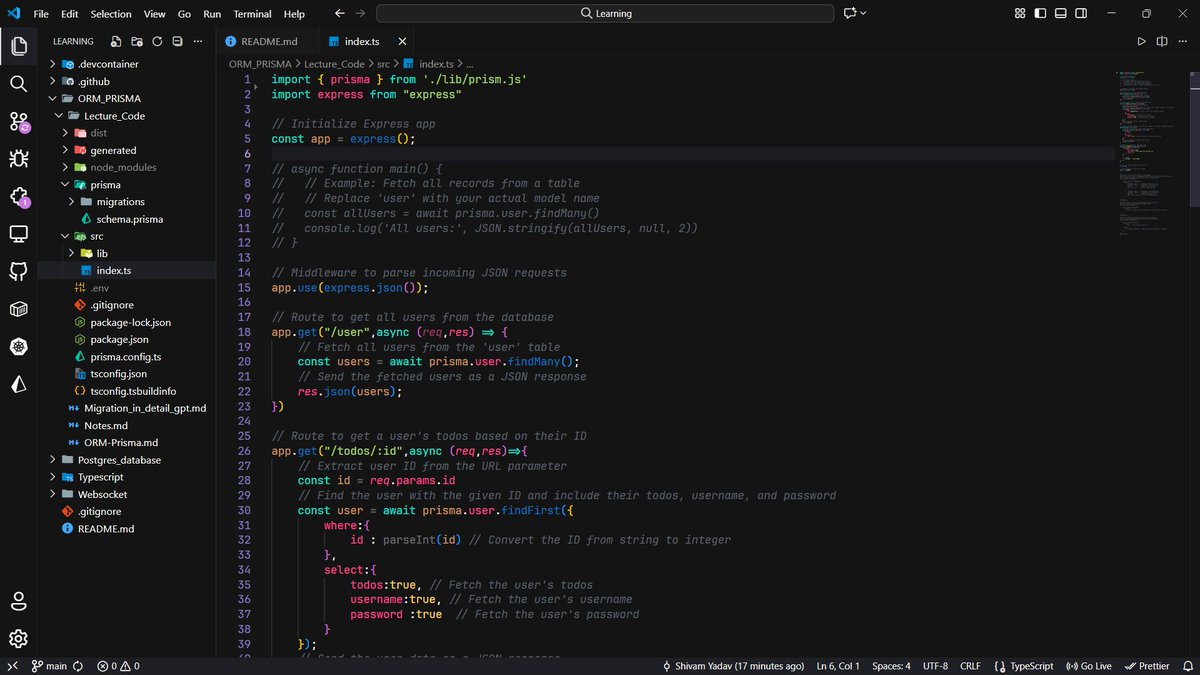This screenshot has height=675, width=1200.
Task: Toggle Go Live server
Action: (1089, 666)
